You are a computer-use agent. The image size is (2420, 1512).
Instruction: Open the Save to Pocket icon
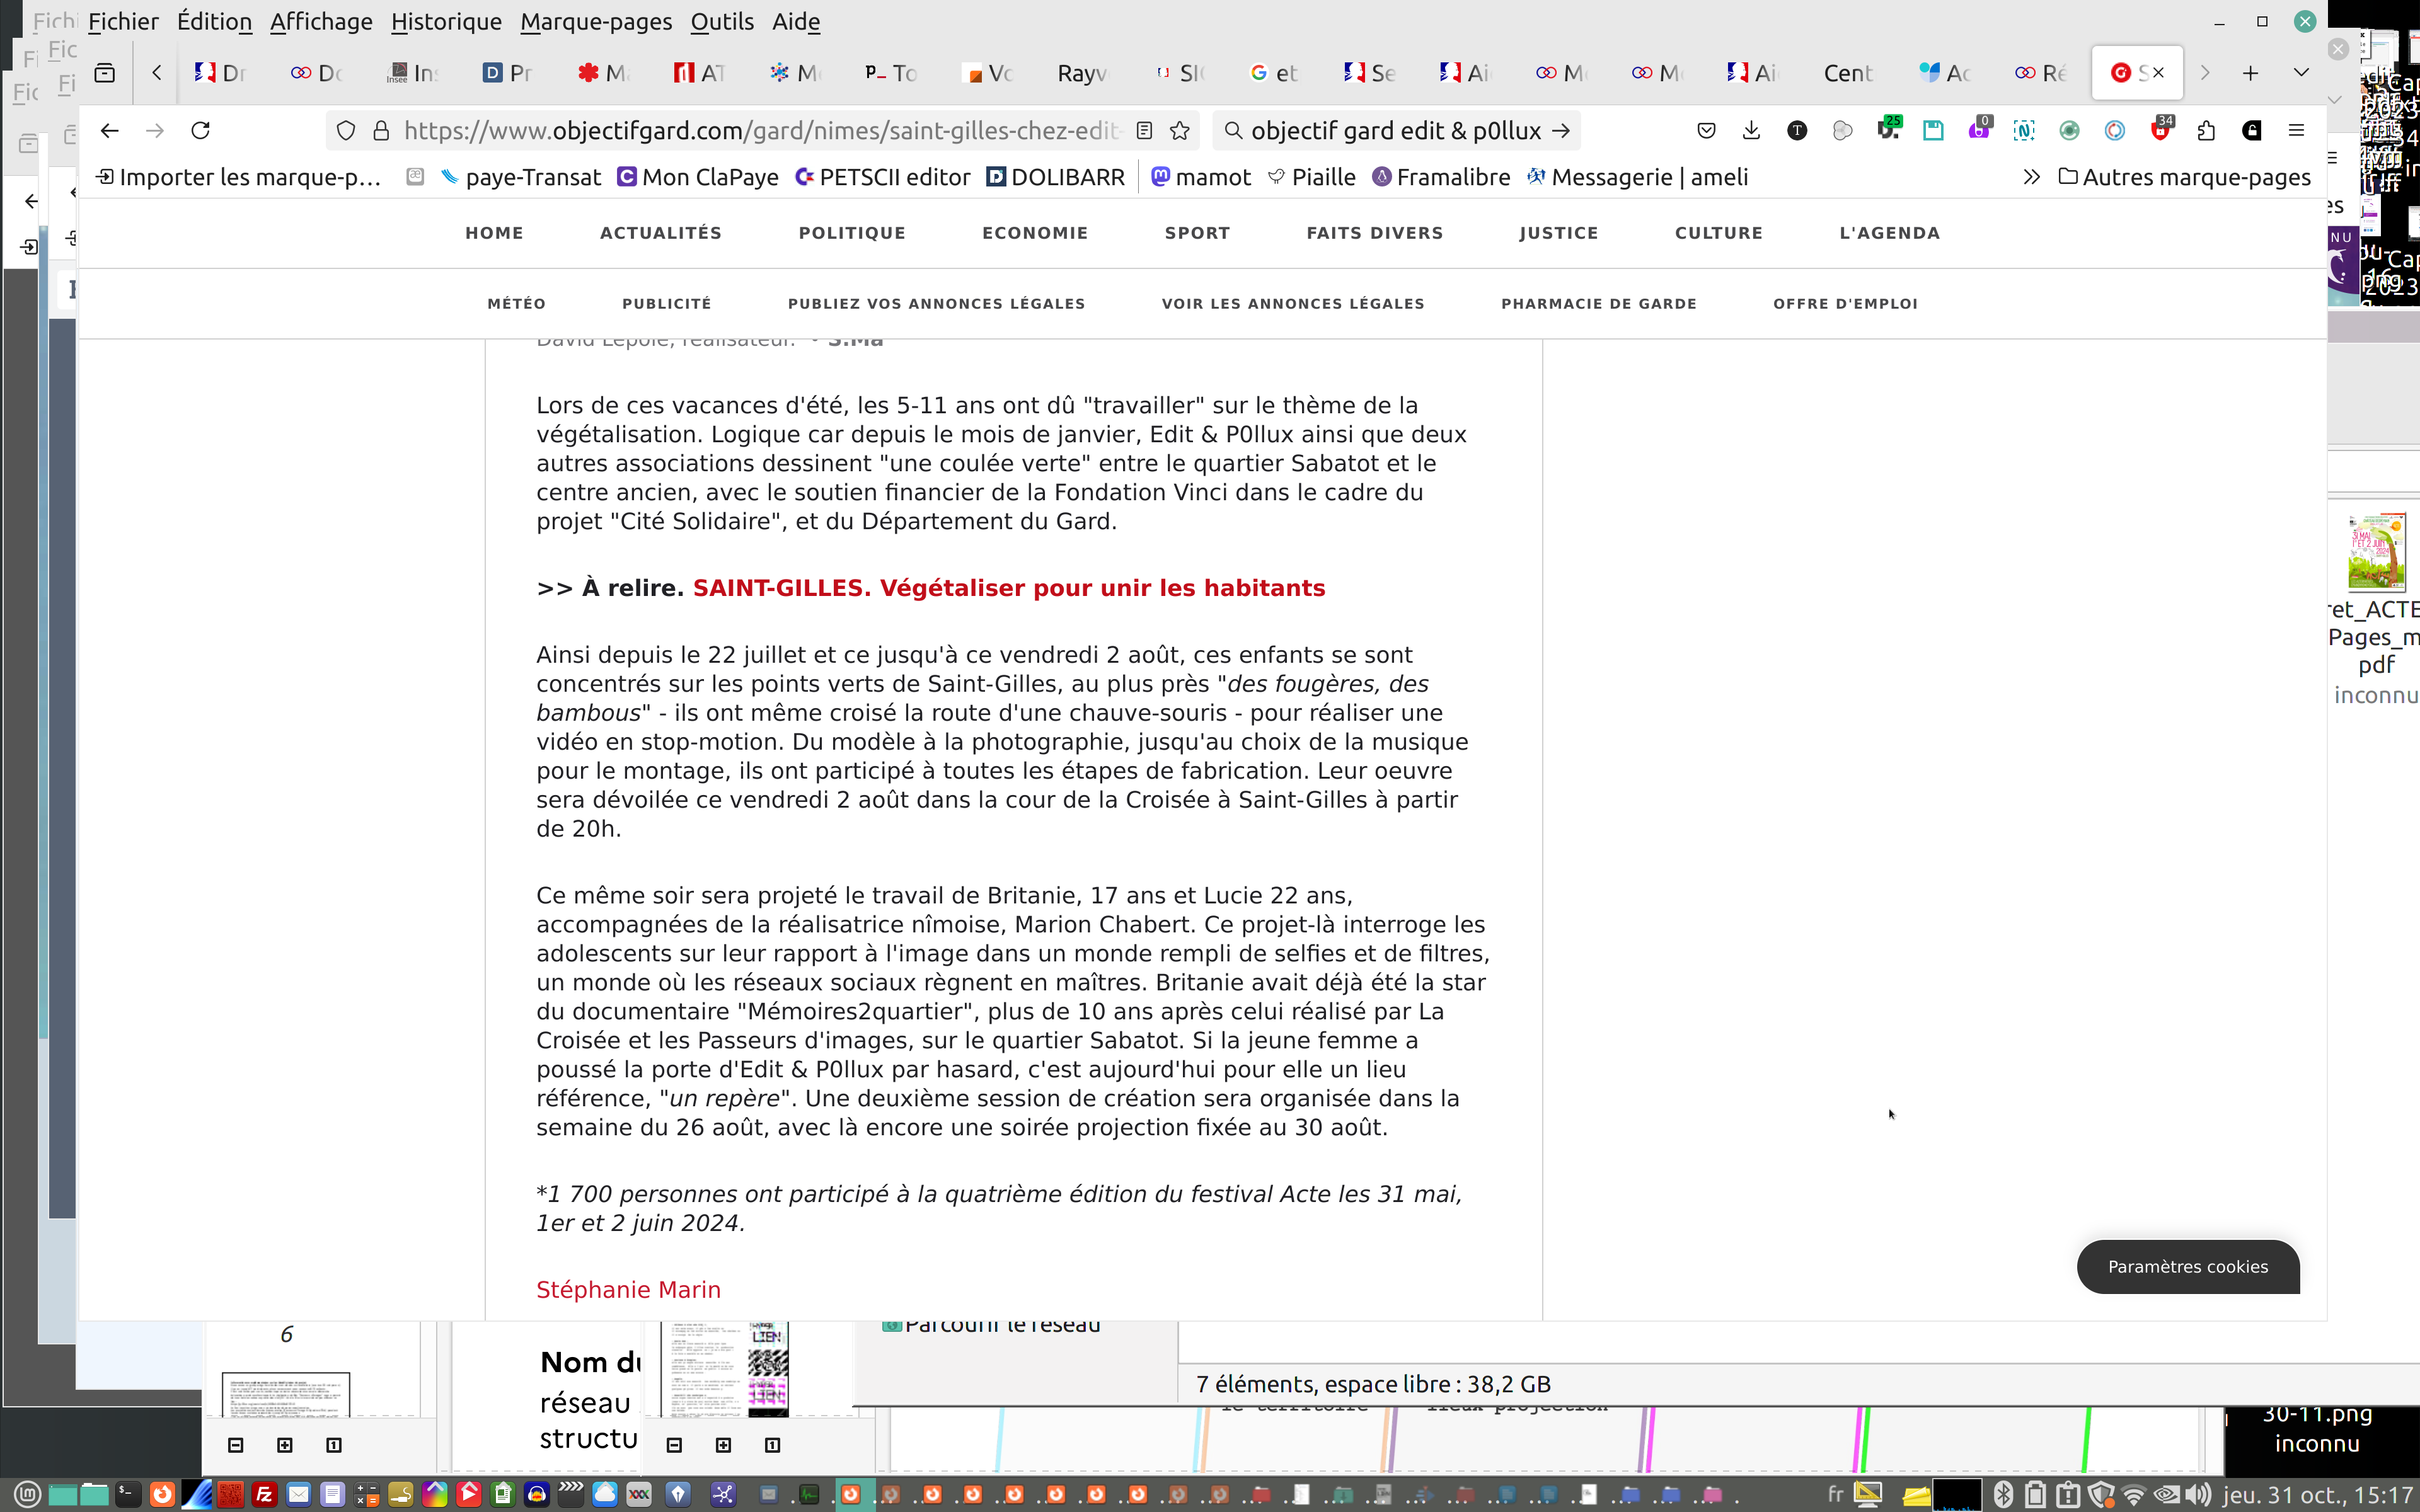1706,131
